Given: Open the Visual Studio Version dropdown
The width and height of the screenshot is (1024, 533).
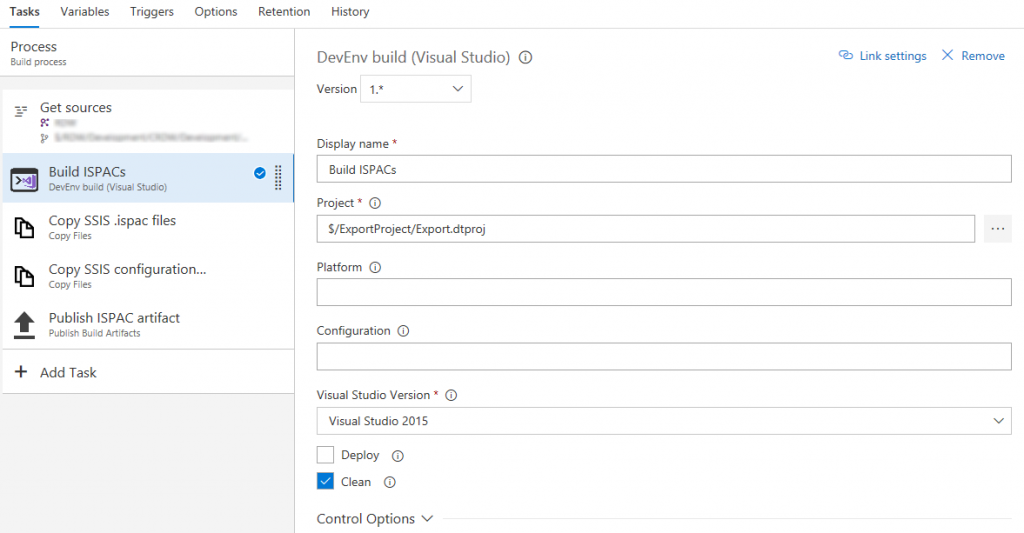Looking at the screenshot, I should tap(663, 421).
